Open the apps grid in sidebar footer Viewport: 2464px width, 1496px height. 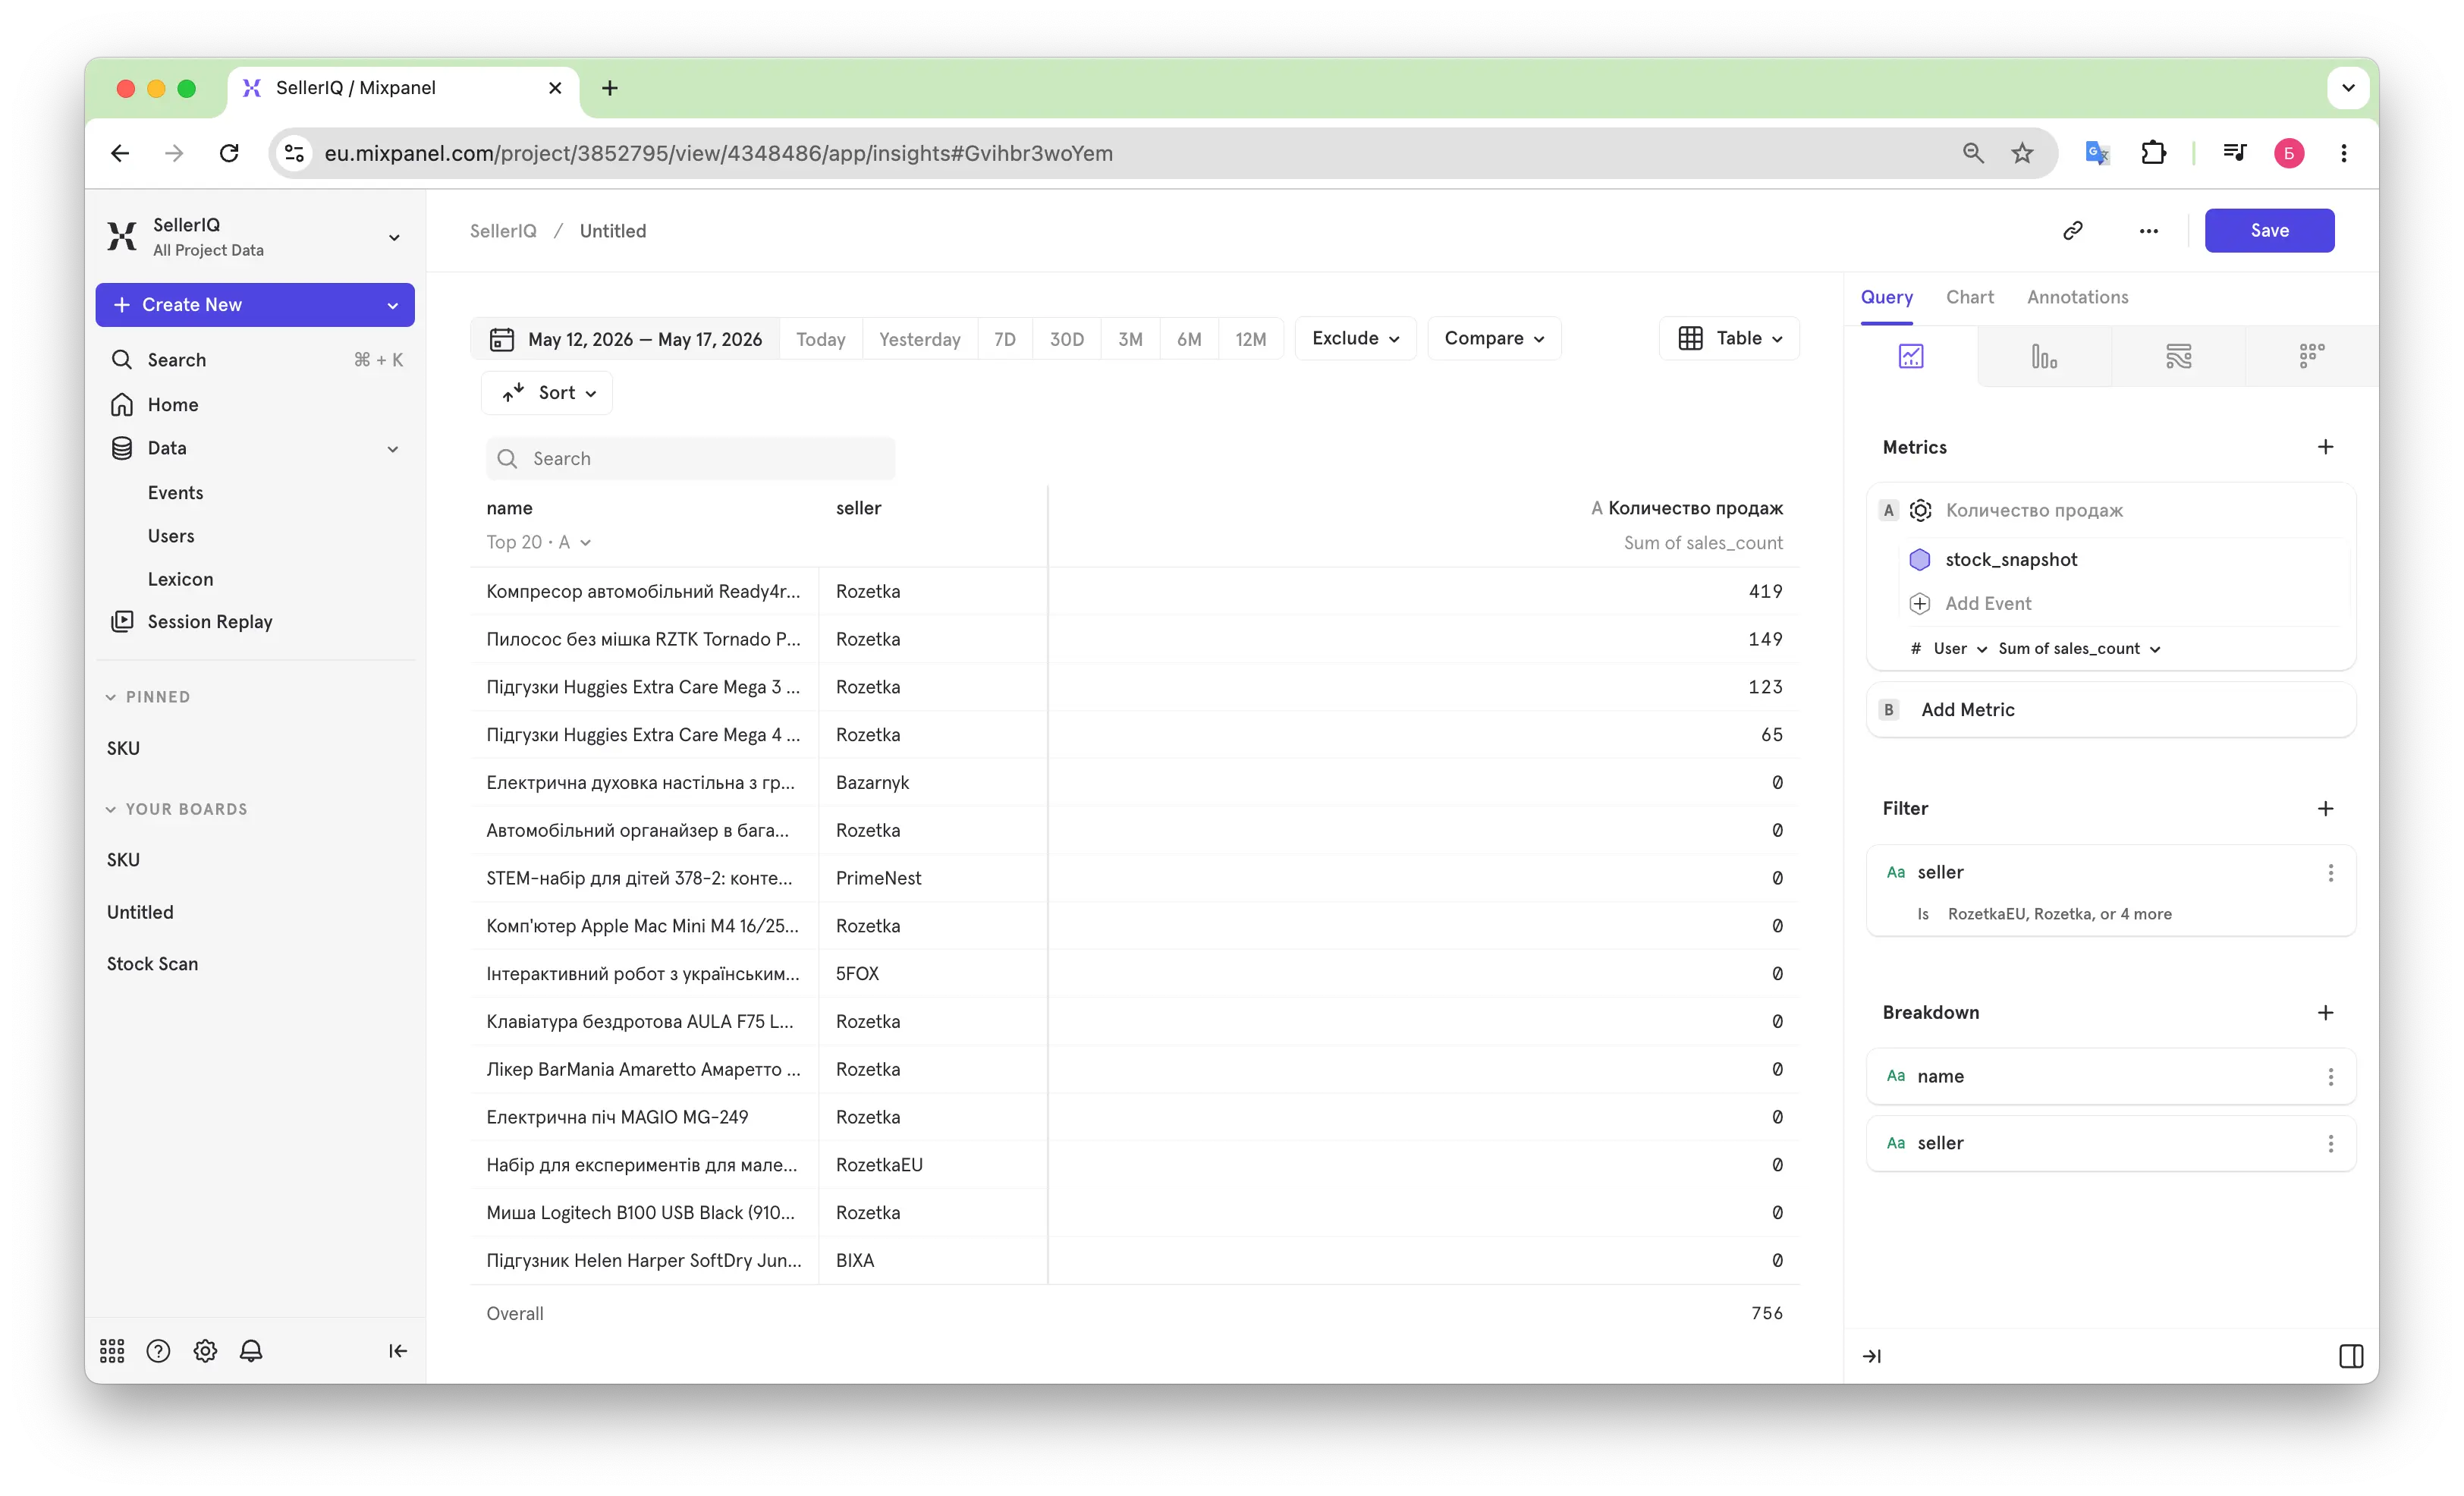112,1351
